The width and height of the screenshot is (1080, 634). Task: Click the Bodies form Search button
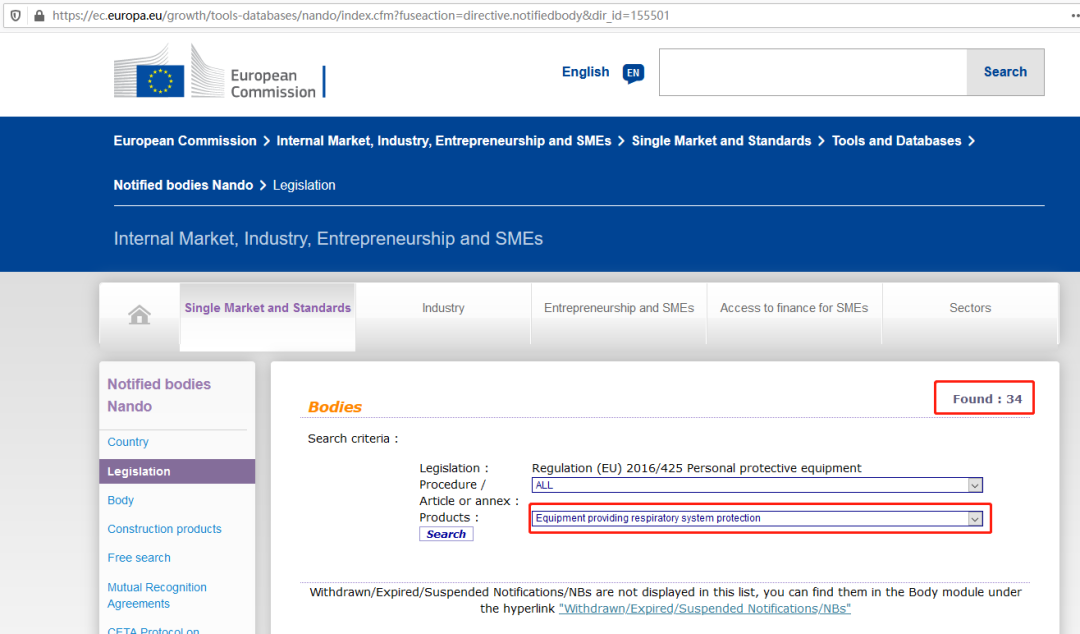446,534
